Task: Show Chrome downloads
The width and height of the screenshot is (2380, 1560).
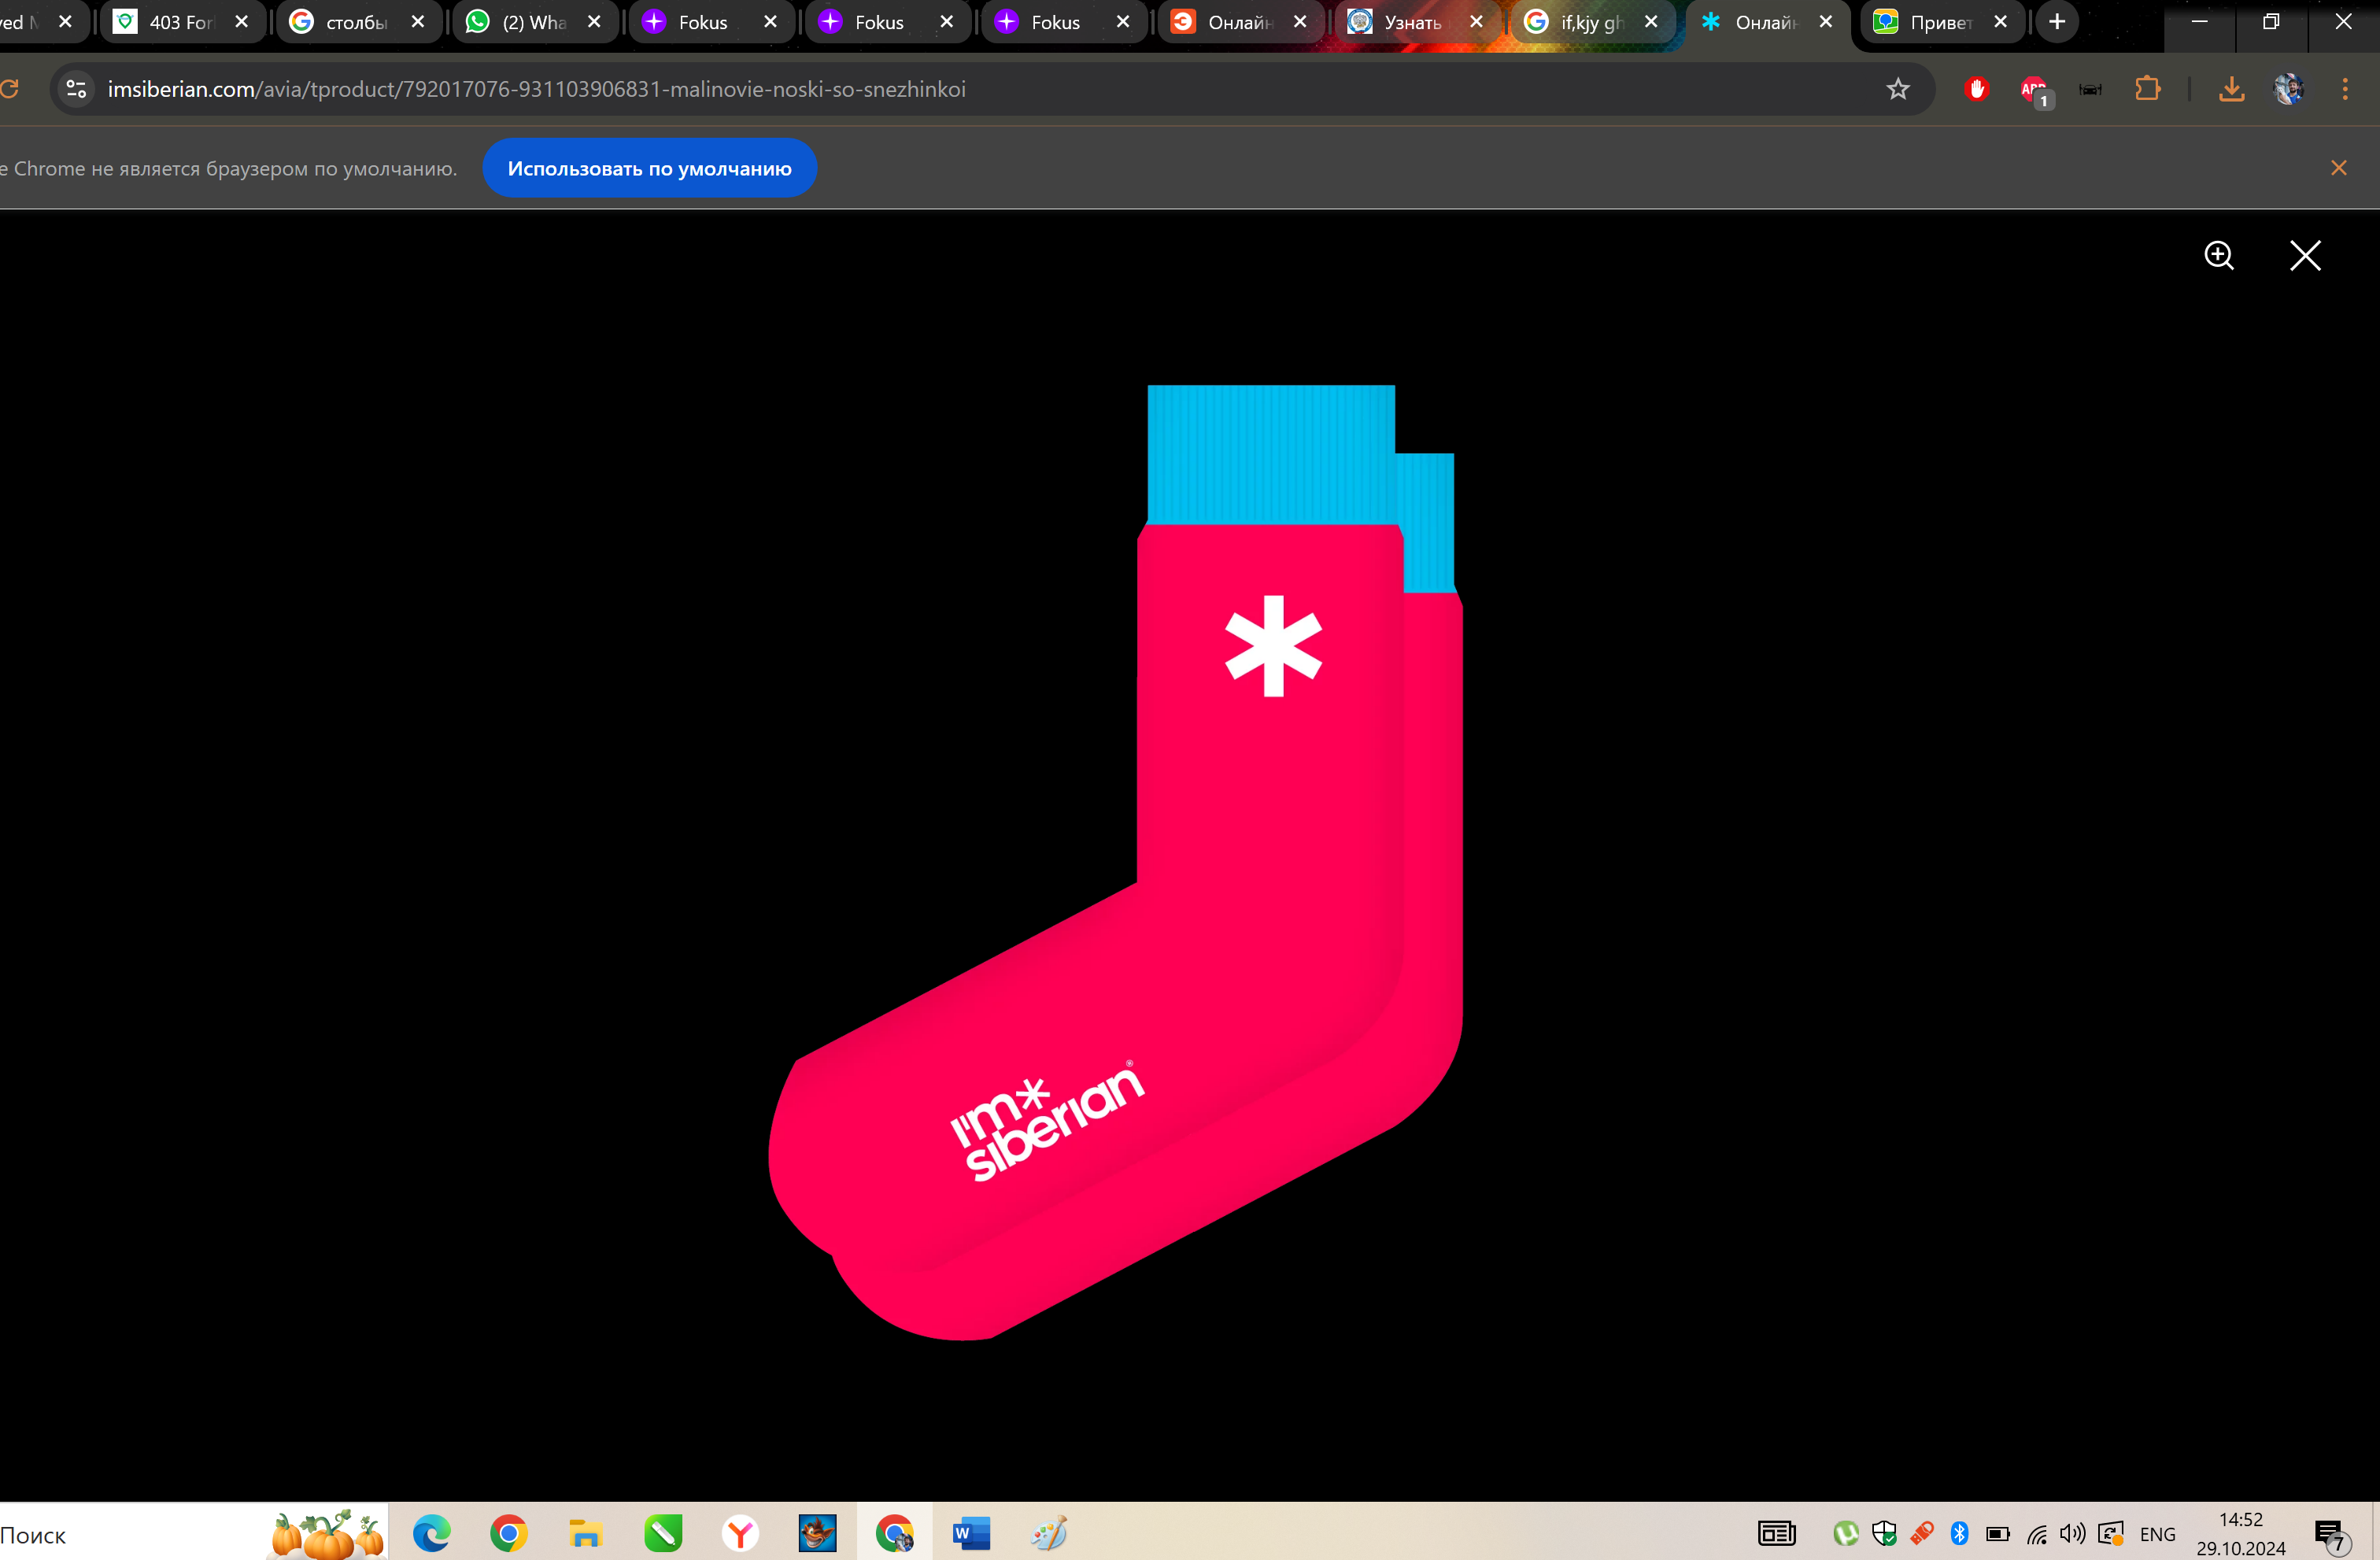Action: (x=2231, y=89)
